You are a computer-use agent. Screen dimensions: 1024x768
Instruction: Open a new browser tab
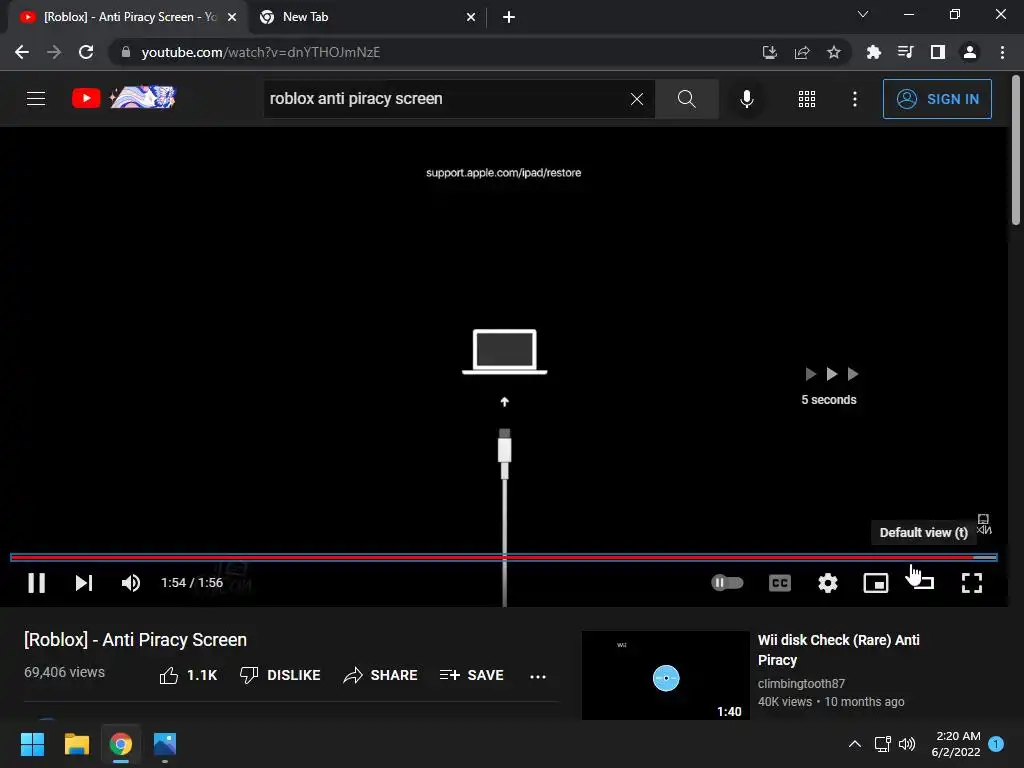(509, 17)
